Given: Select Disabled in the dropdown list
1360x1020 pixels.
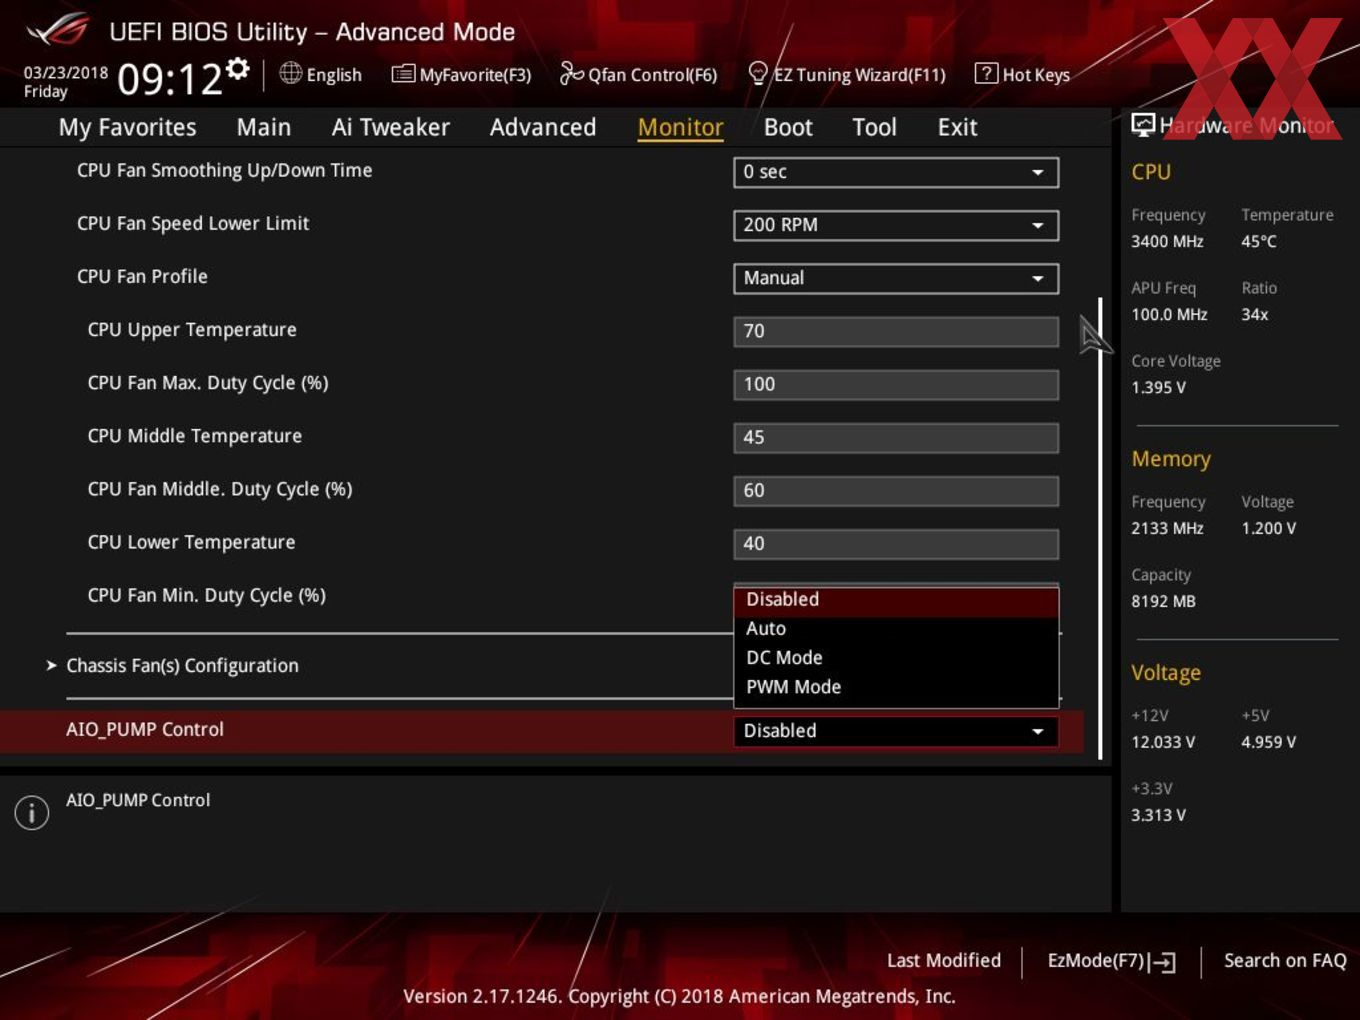Looking at the screenshot, I should [x=896, y=600].
